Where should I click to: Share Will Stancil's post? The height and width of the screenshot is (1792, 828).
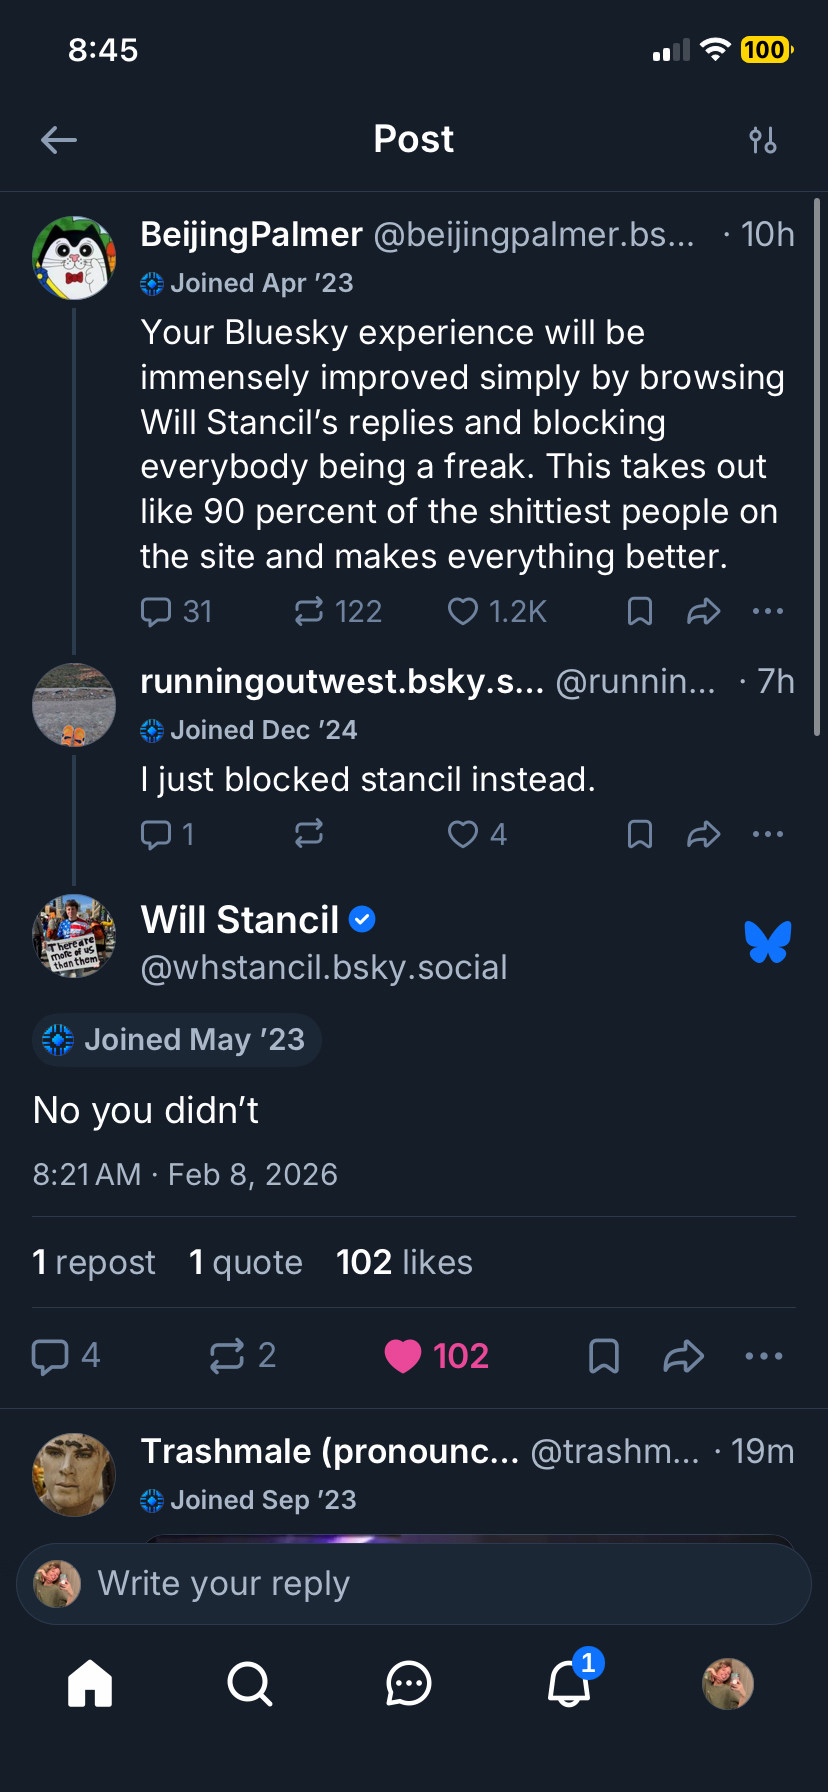[x=684, y=1356]
